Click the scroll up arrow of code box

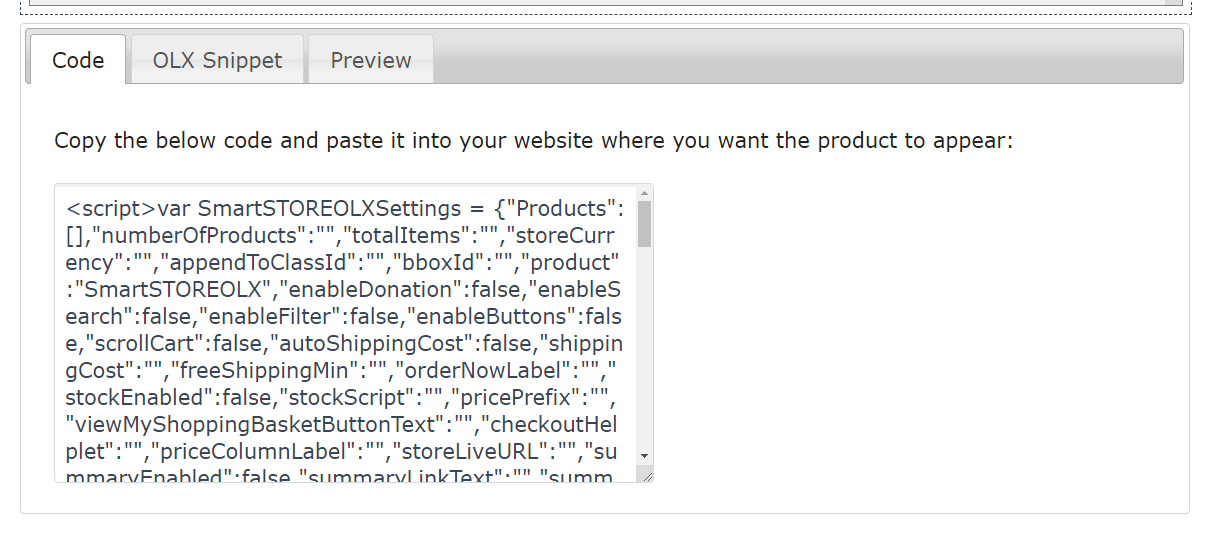[644, 192]
